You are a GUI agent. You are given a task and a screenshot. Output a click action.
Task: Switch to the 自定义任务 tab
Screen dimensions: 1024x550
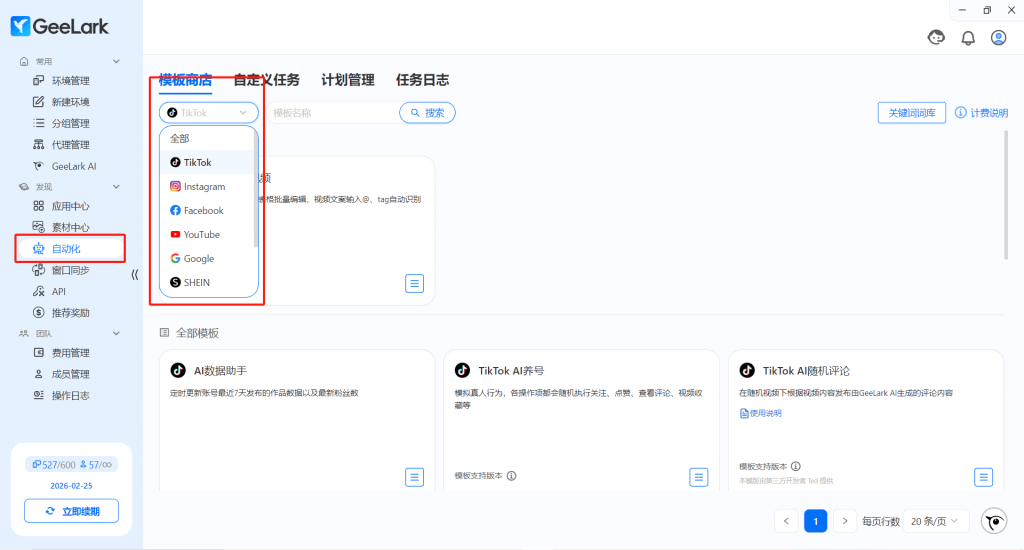click(x=266, y=80)
